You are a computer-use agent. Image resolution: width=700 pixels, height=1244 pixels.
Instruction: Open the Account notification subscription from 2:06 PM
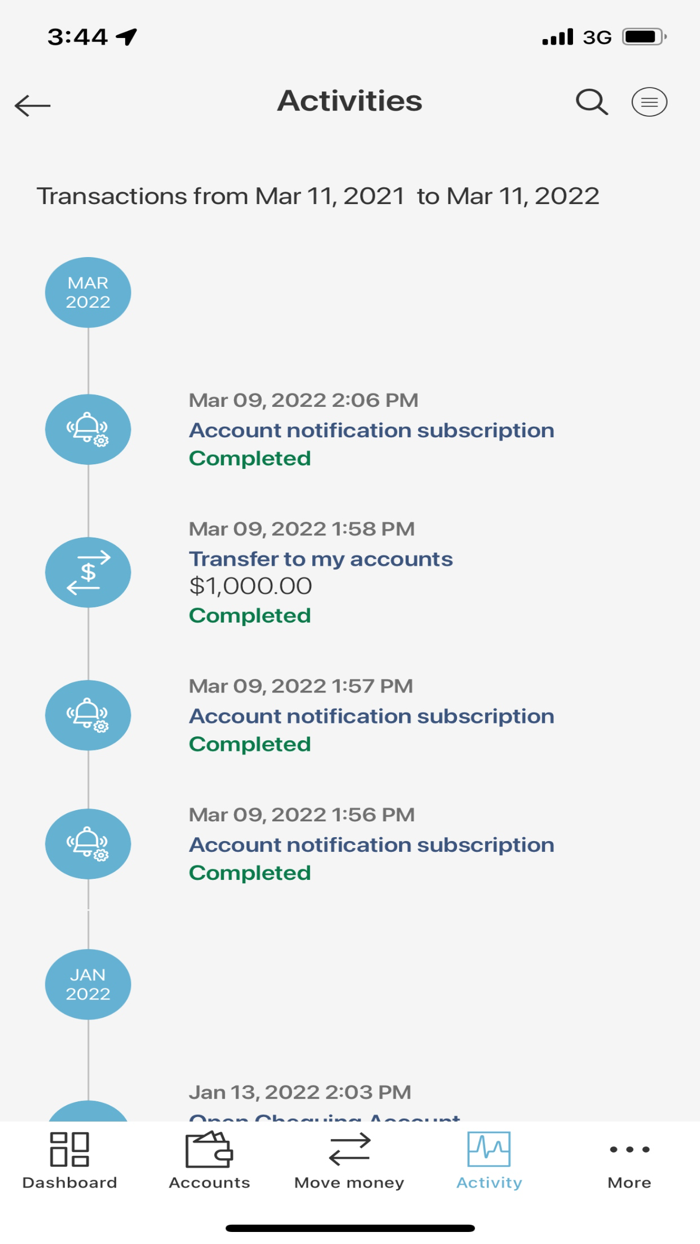(372, 430)
